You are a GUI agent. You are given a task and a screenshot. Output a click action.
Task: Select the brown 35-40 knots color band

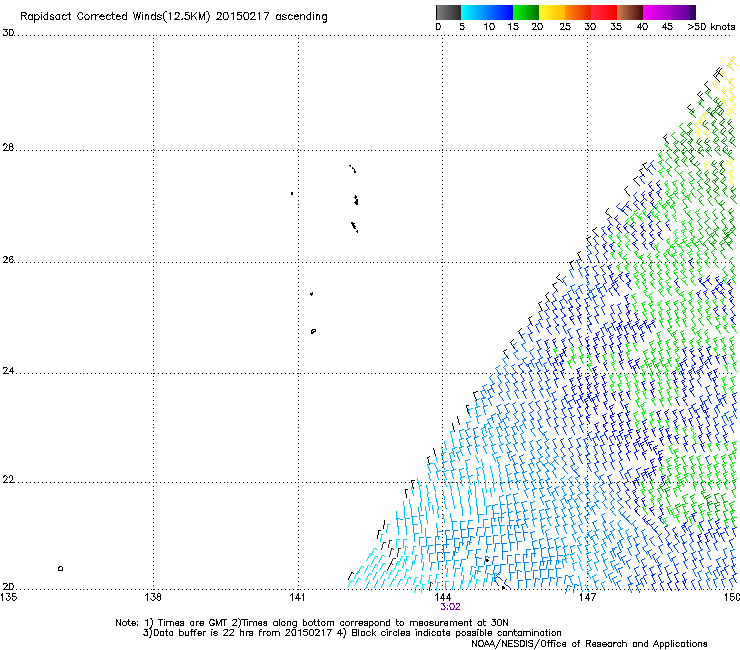point(630,12)
